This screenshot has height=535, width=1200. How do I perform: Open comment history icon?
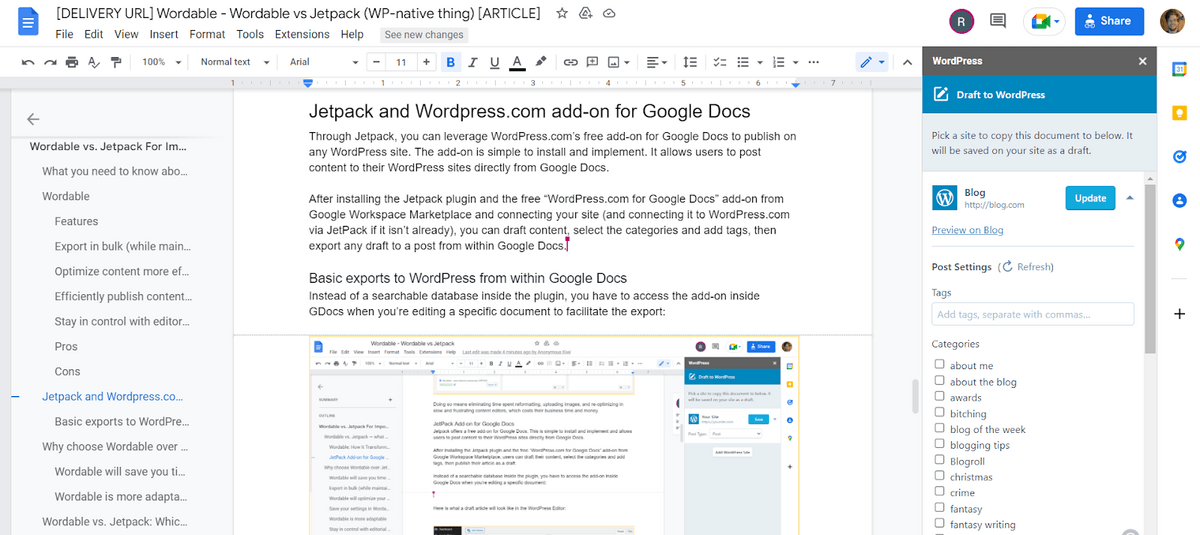pyautogui.click(x=997, y=21)
